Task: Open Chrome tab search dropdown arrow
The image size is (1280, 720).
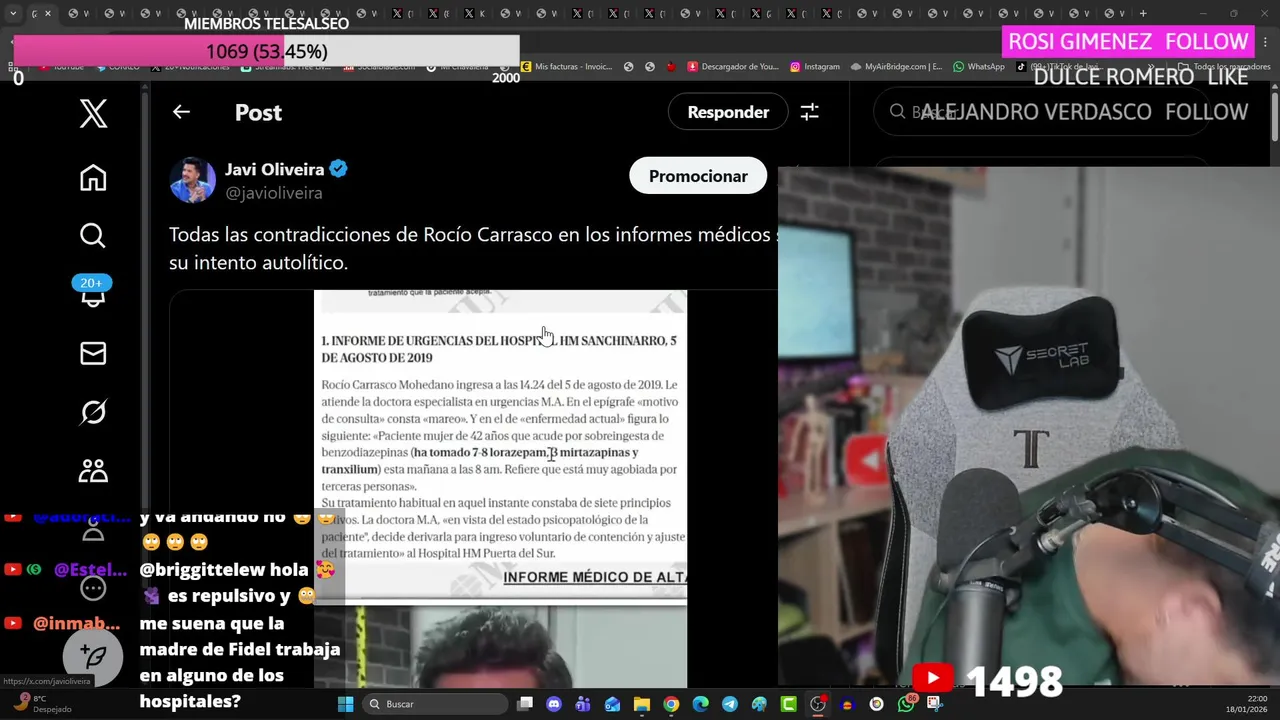Action: tap(13, 14)
